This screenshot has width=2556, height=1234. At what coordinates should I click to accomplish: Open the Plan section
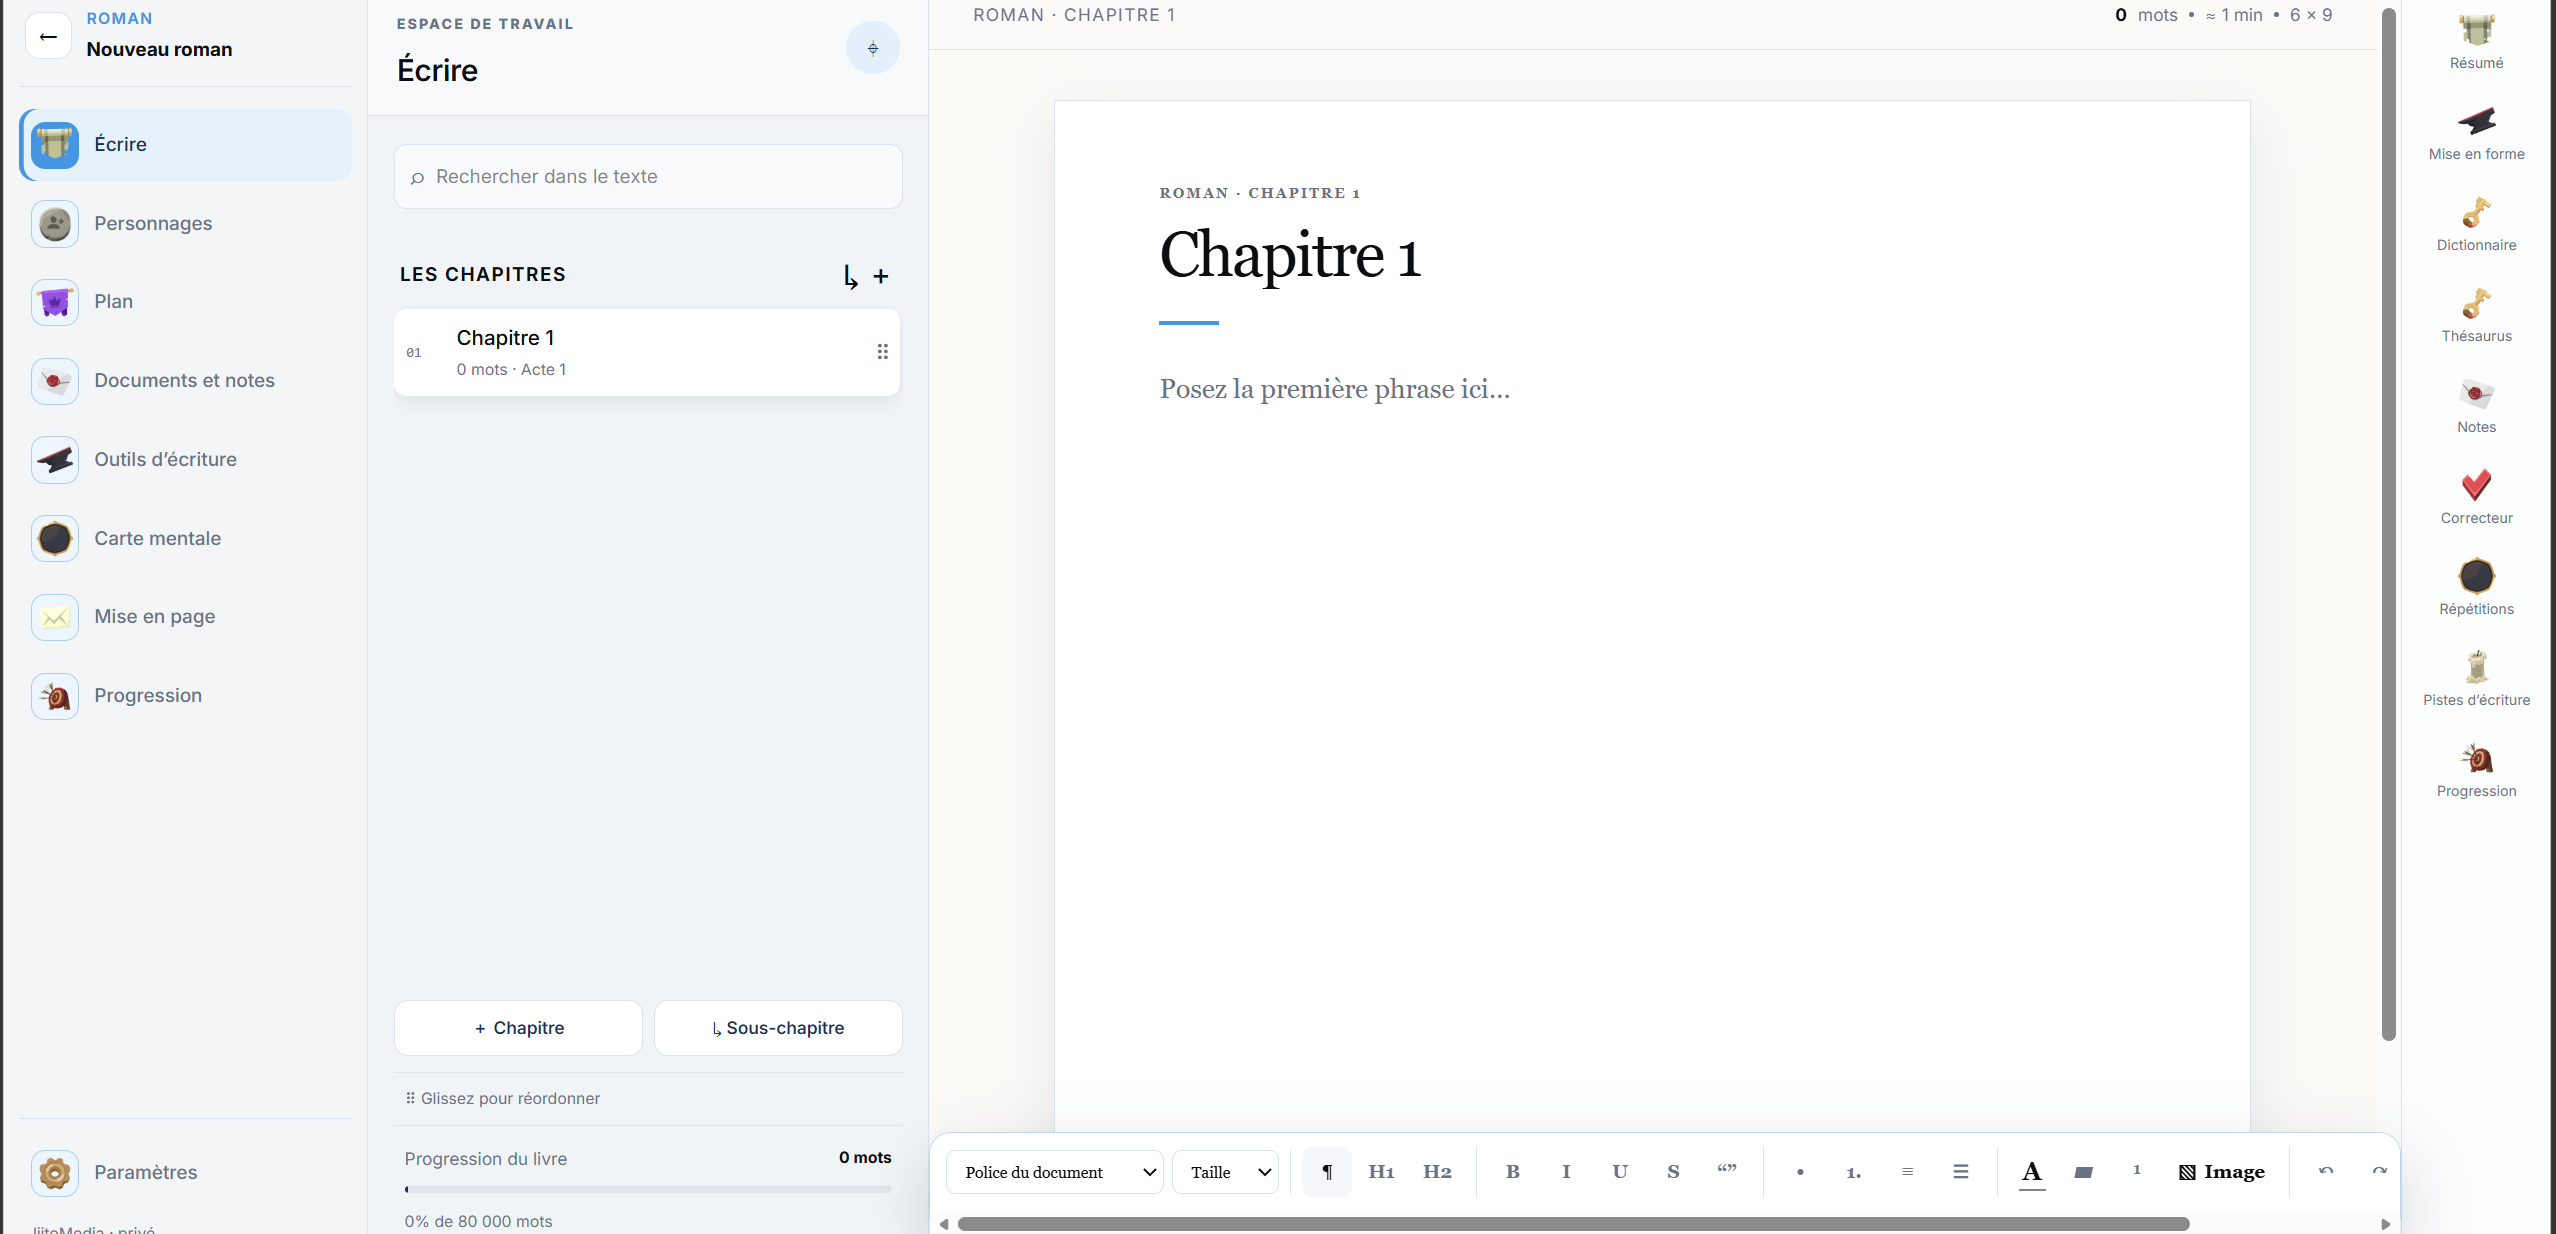[186, 301]
